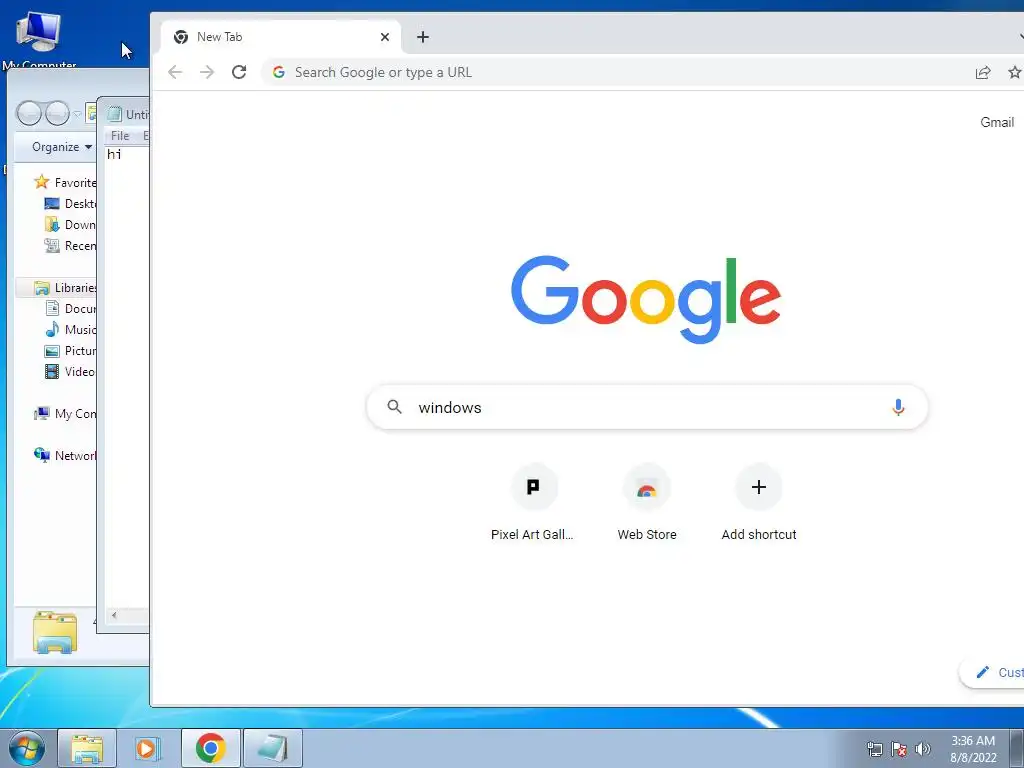Bookmark this tab with star icon
Image resolution: width=1024 pixels, height=768 pixels.
point(1014,72)
